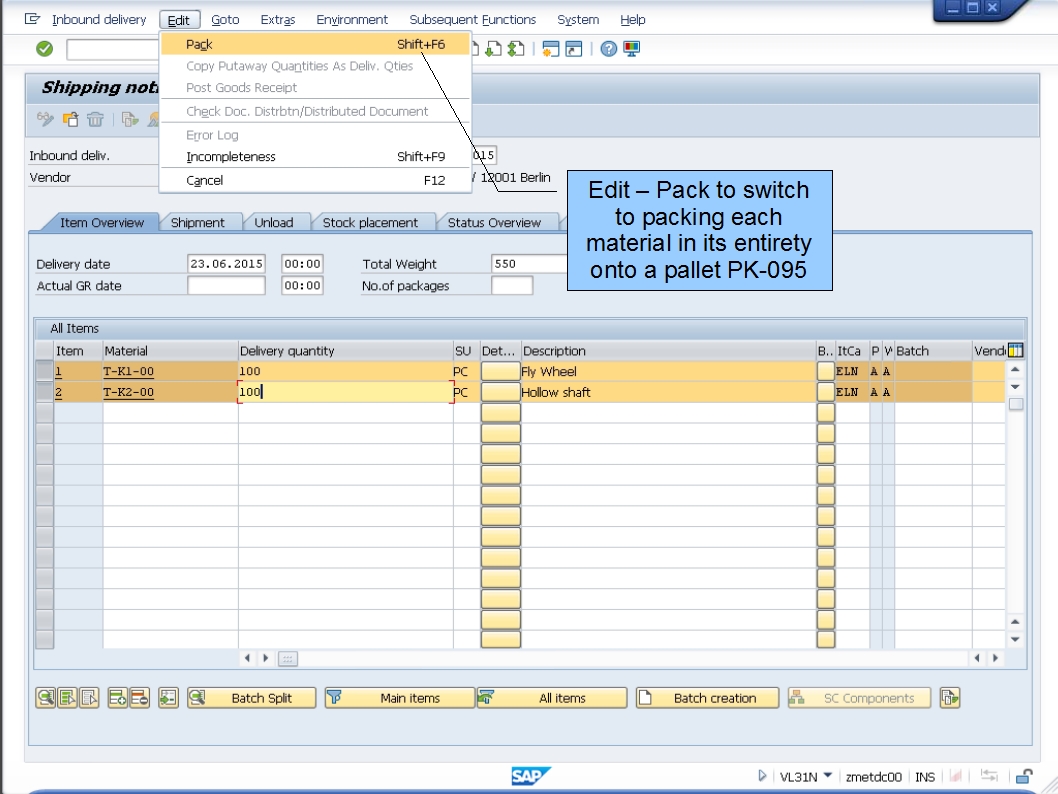Click the Batch Split button

tap(265, 697)
